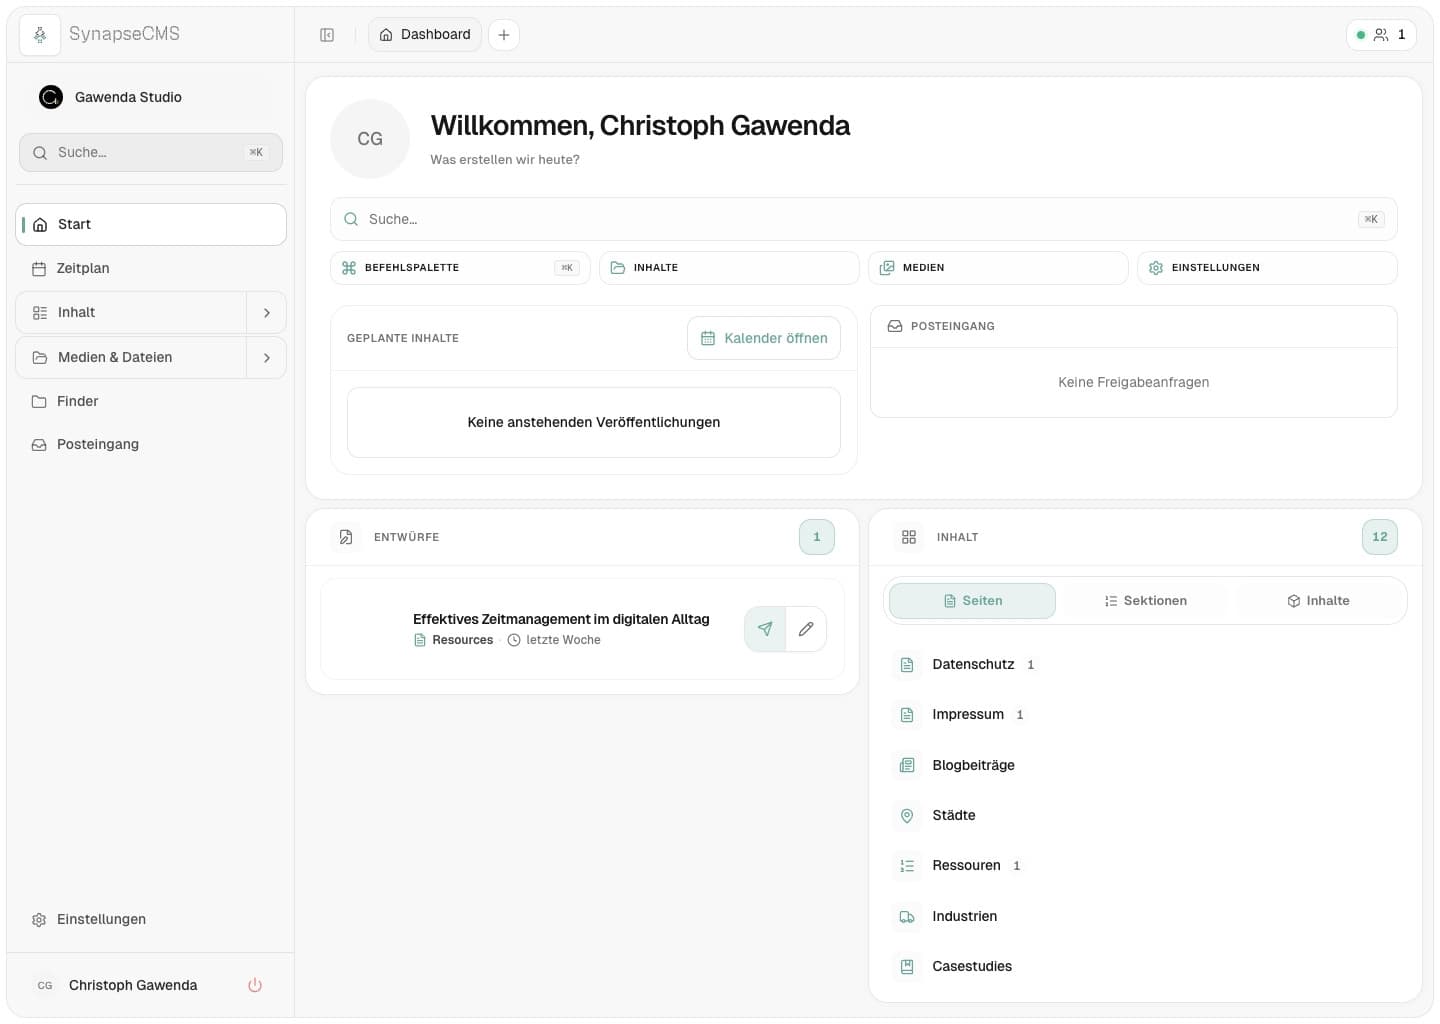Click the edit pencil icon for the draft
The image size is (1440, 1024).
tap(806, 629)
